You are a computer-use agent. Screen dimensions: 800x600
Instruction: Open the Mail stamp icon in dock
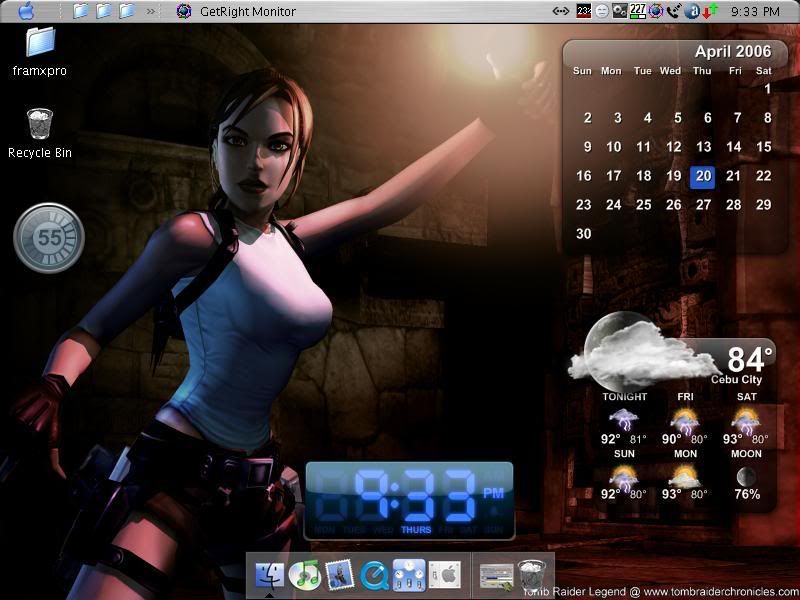tap(340, 574)
